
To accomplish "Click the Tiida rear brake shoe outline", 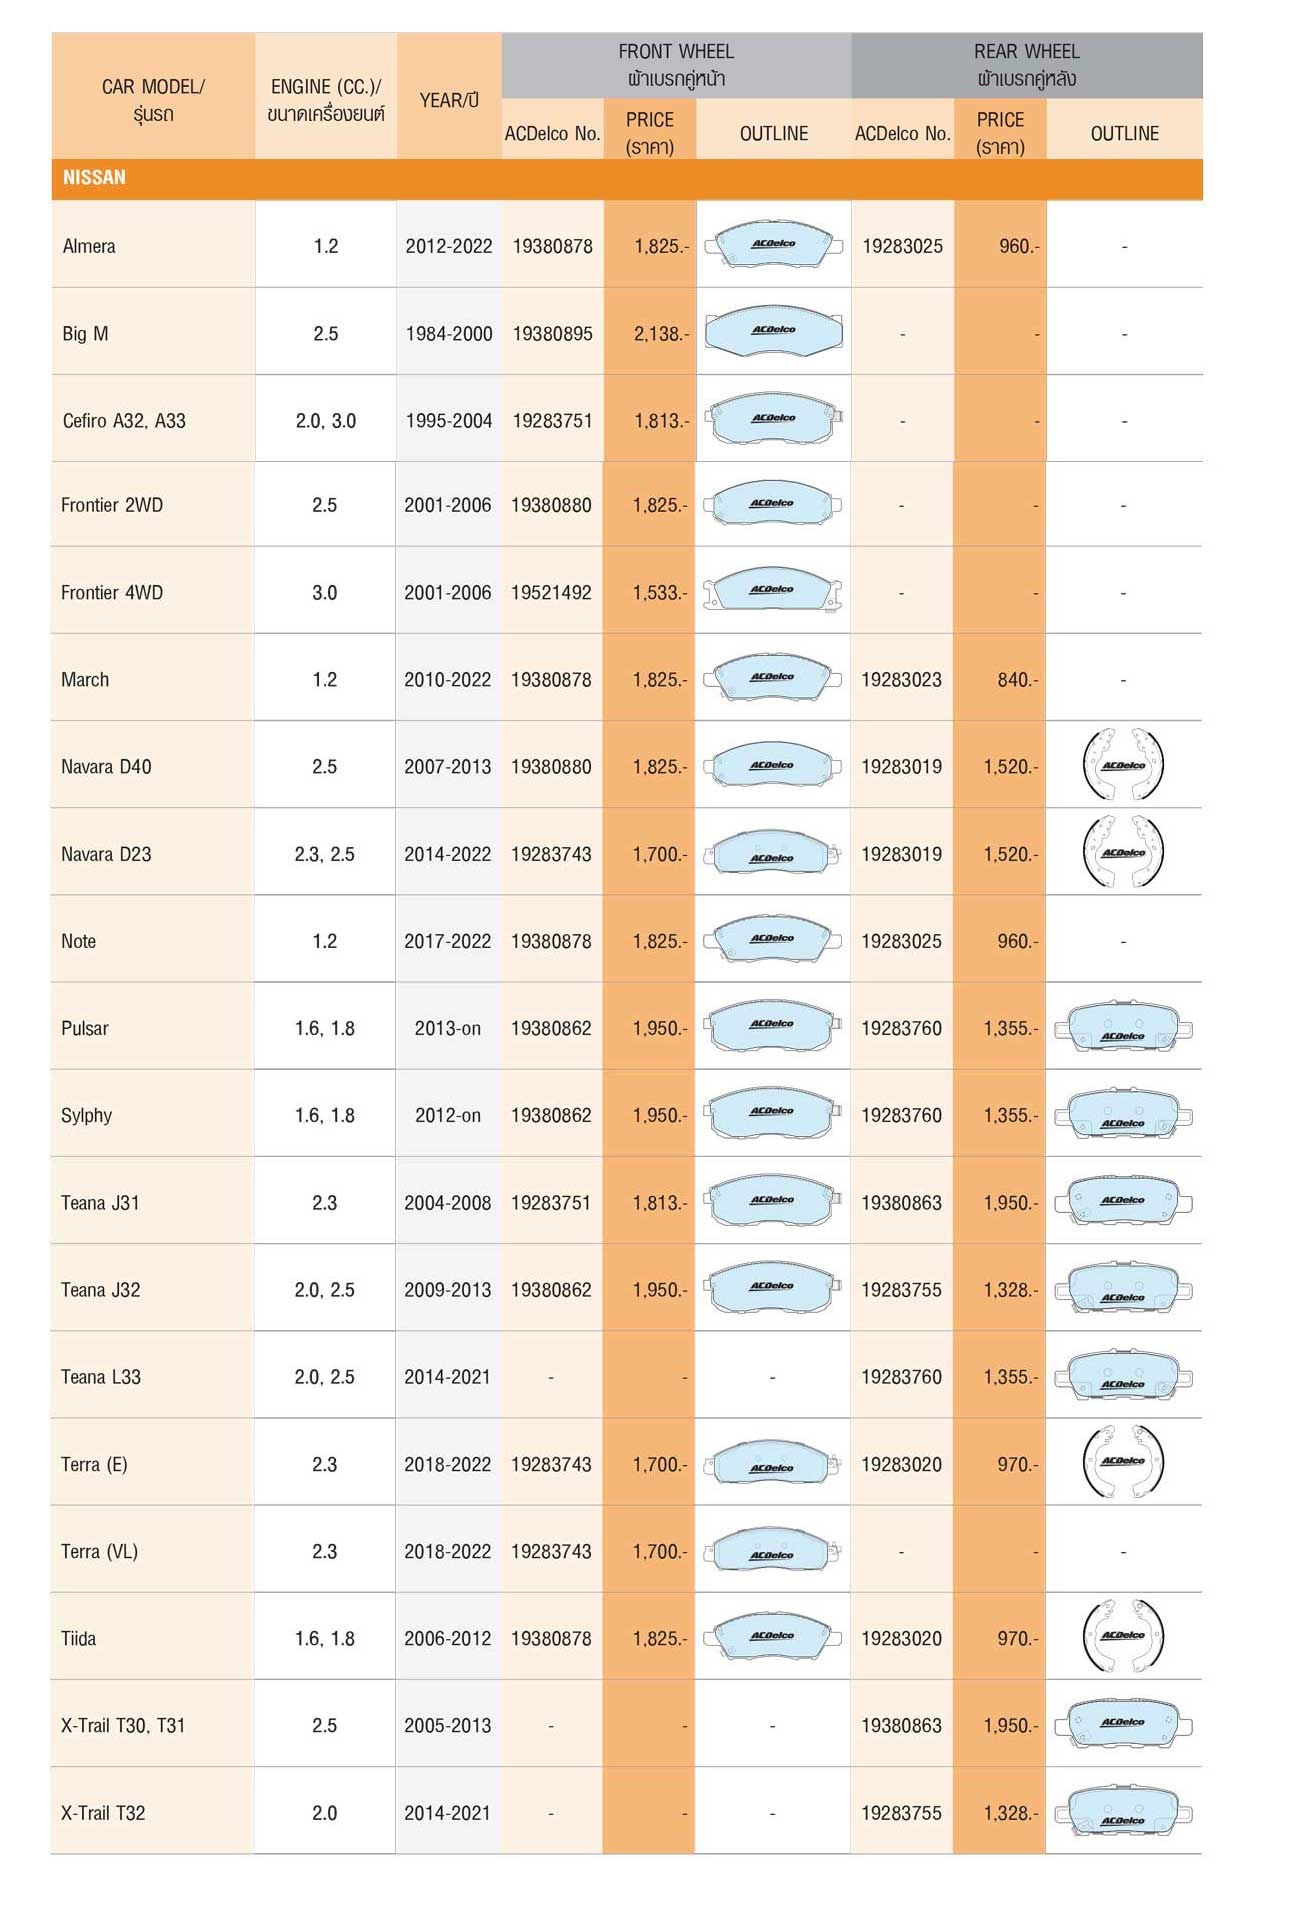I will (x=1123, y=1637).
